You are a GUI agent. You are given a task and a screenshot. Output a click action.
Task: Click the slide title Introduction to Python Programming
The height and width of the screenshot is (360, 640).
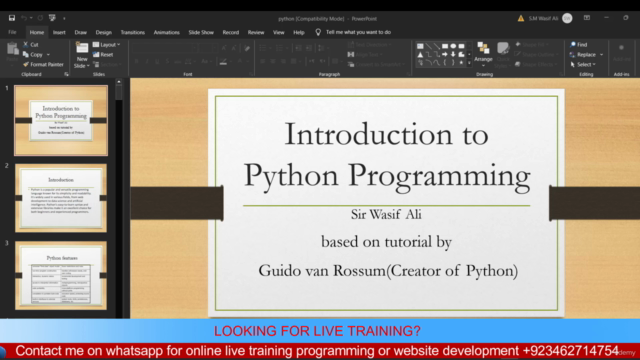(x=387, y=155)
